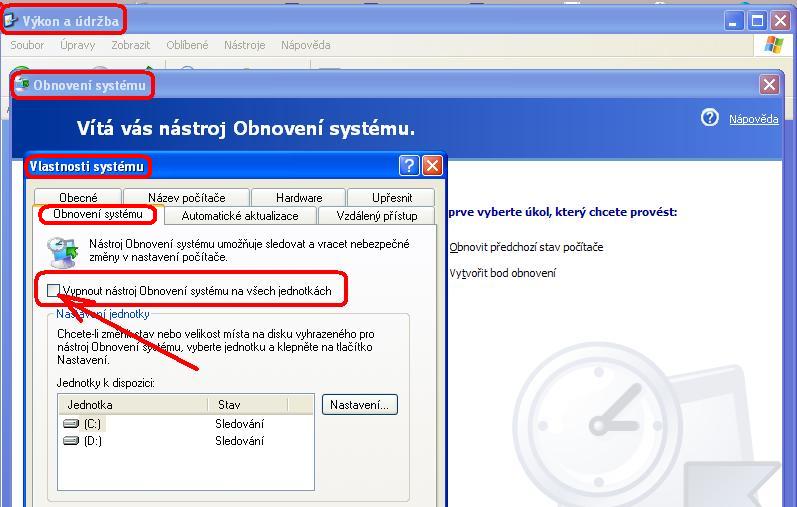Close the Vlastnosti systému dialog
The image size is (797, 507).
(x=432, y=166)
